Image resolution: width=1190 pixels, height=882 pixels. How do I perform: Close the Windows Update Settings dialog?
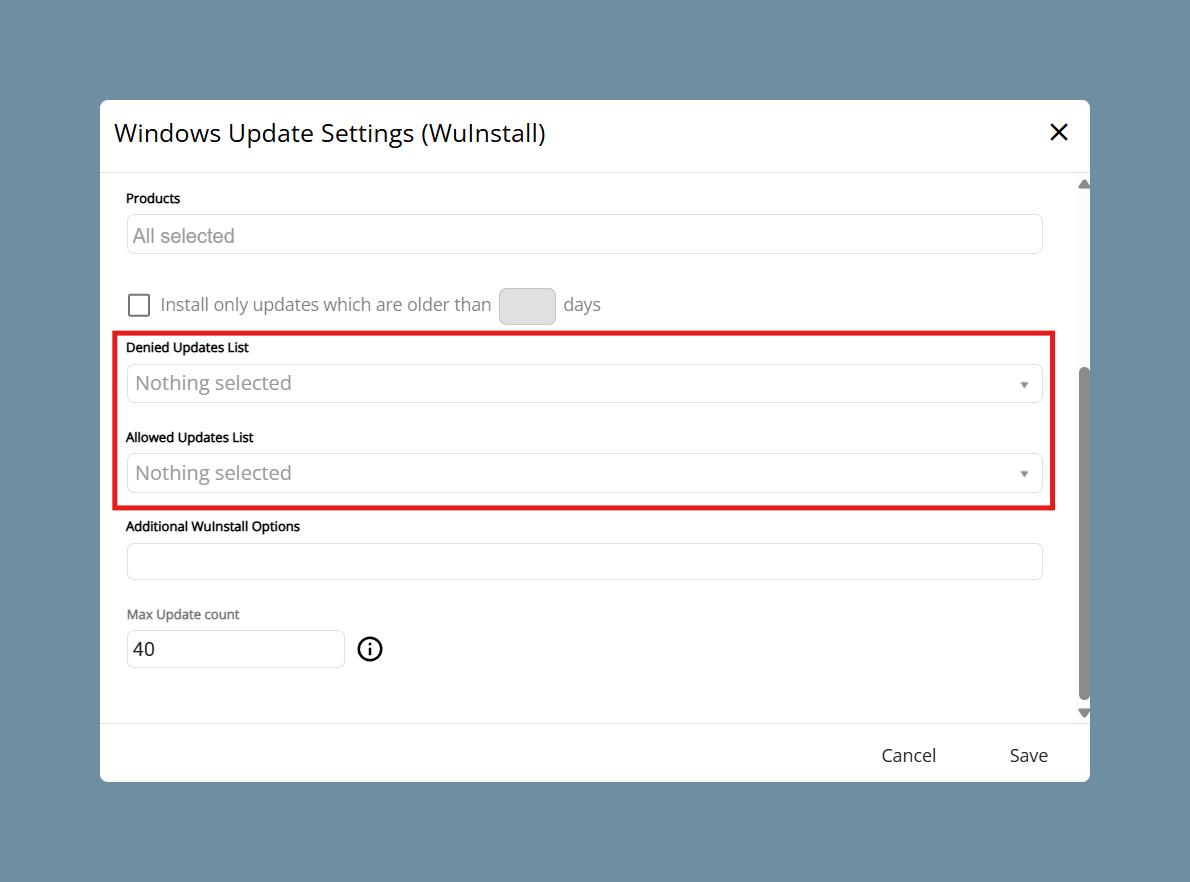tap(1059, 132)
